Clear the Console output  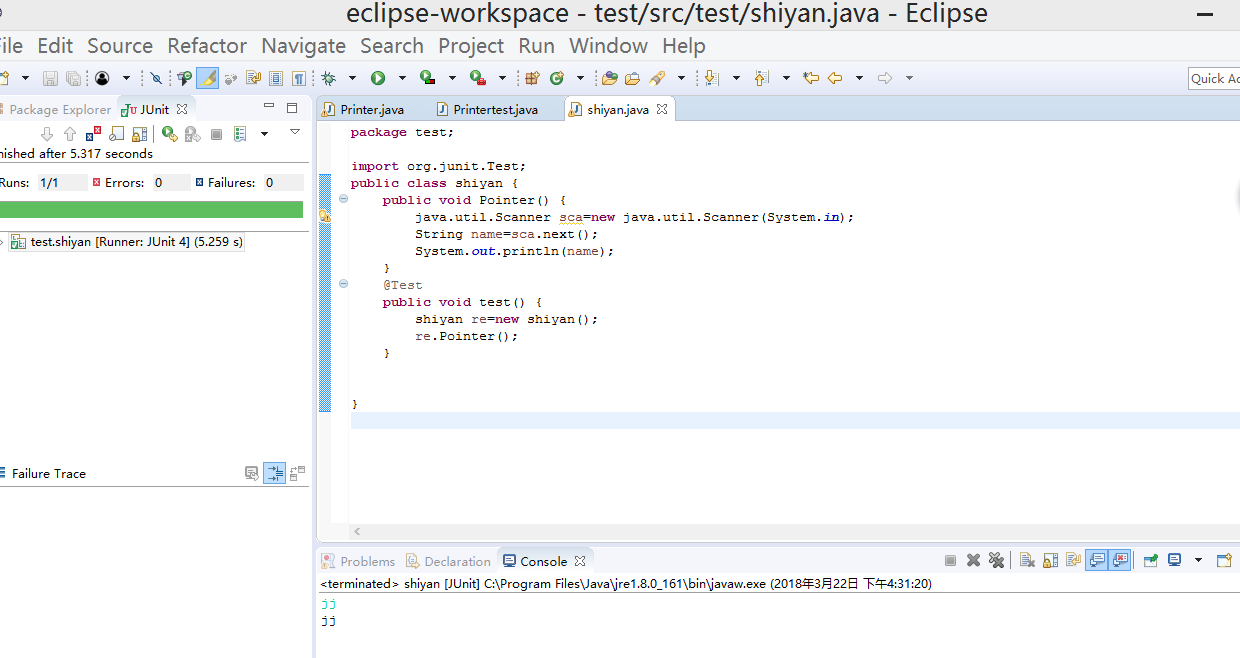(x=1027, y=561)
